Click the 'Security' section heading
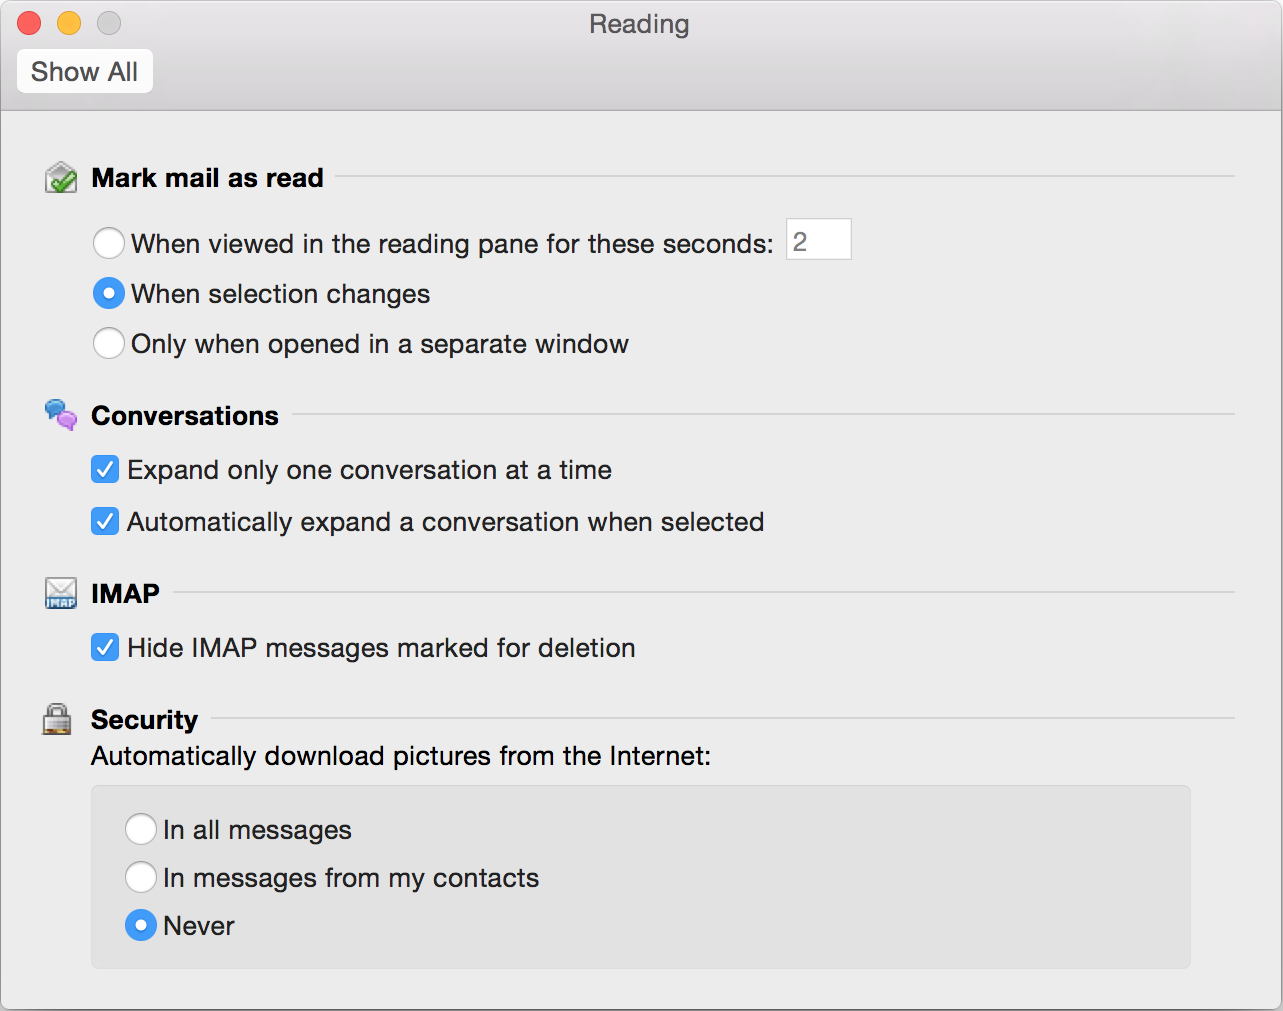1283x1011 pixels. 144,720
